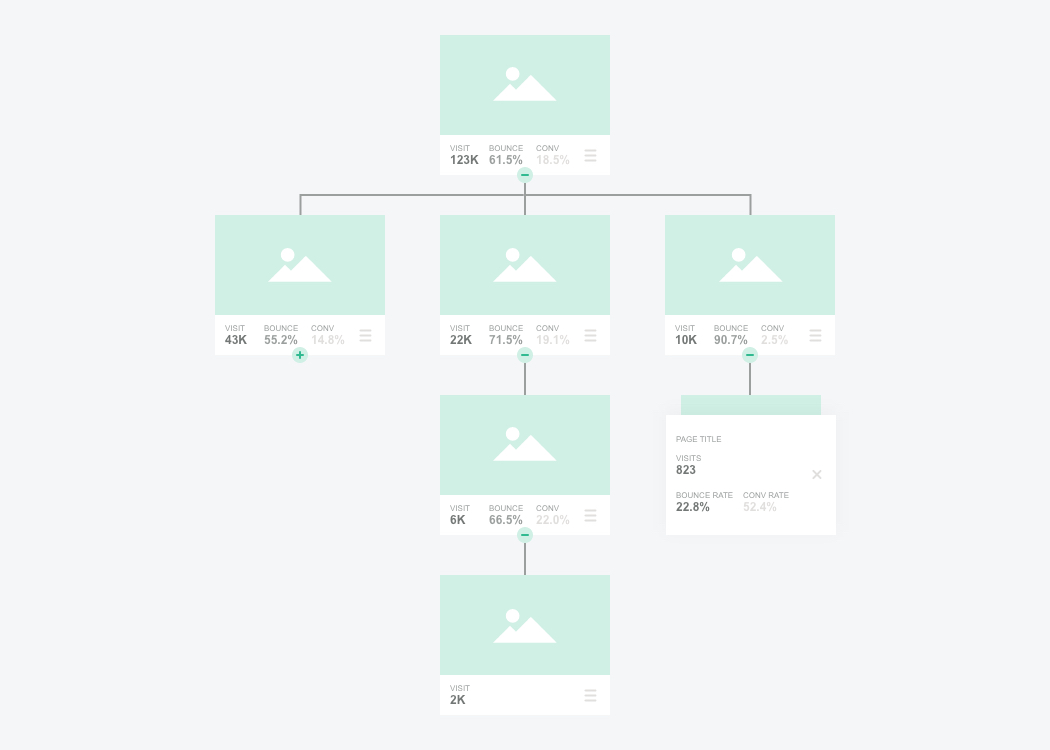
Task: Select the 2K visits page thumbnail
Action: [525, 625]
